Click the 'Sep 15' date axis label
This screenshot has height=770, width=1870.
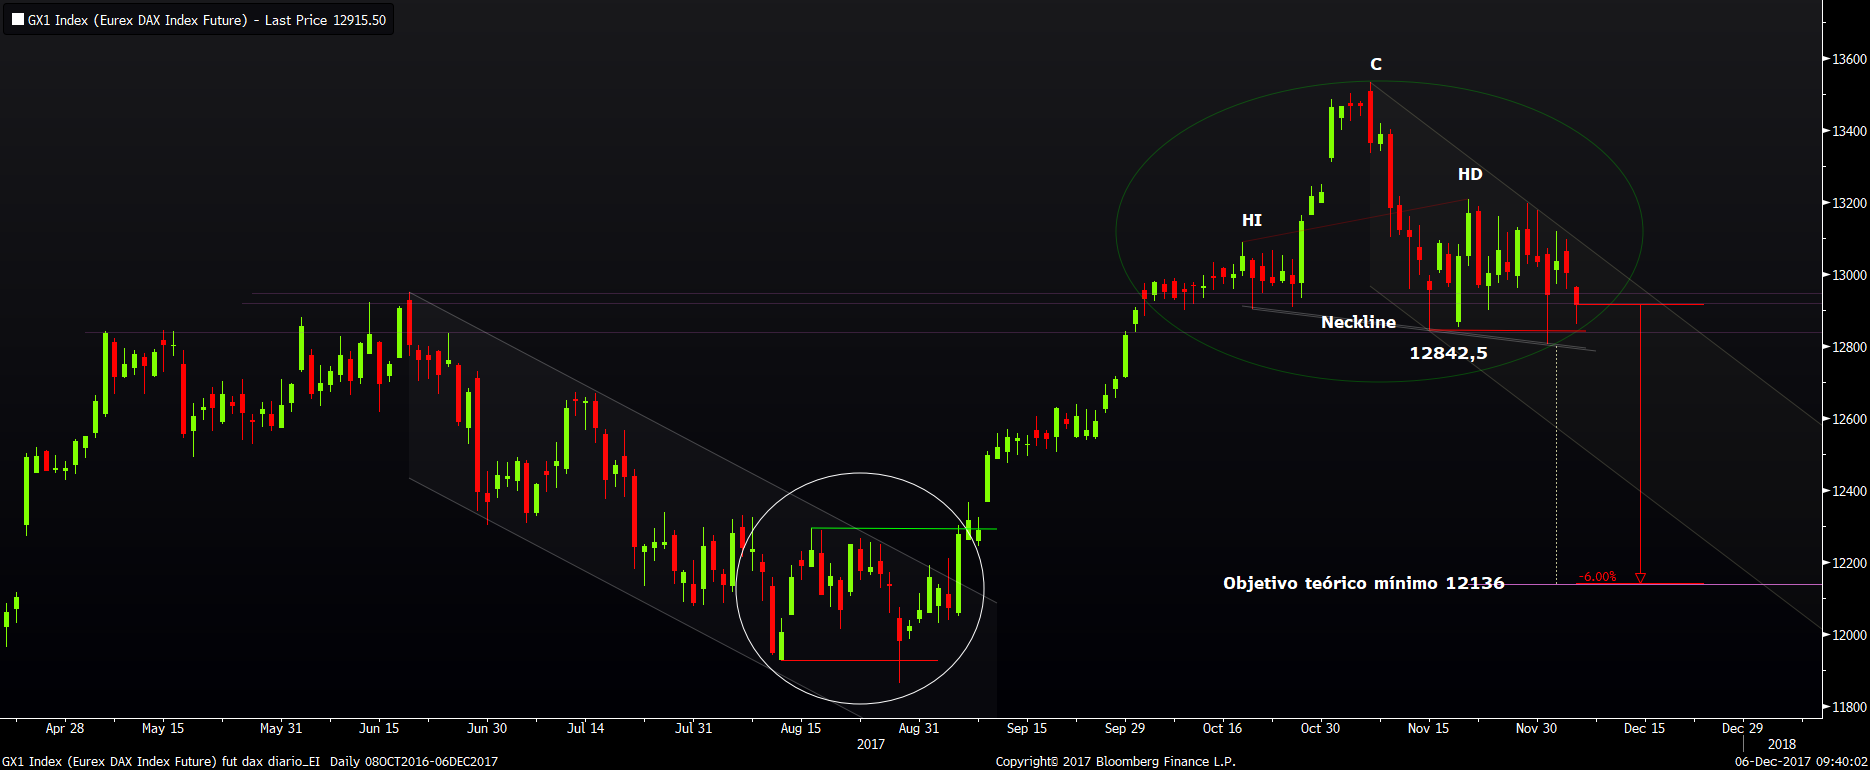[1027, 728]
